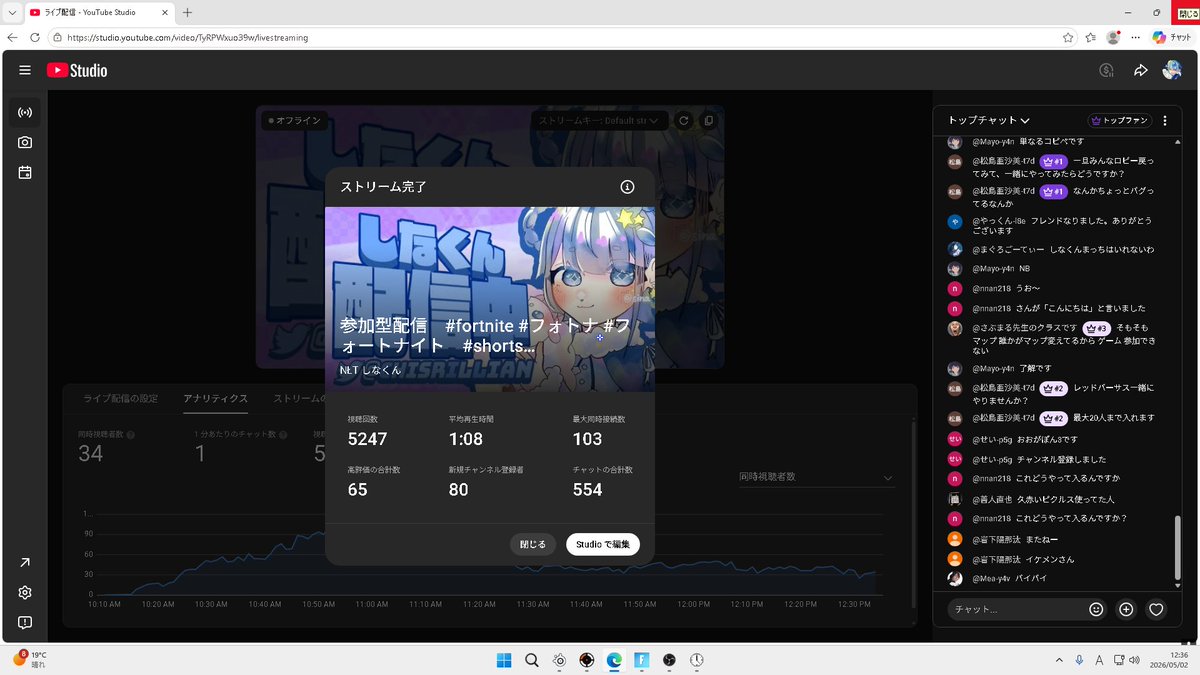Screen dimensions: 1200x675
Task: Click the 新規チャンネル登録者 value 80
Action: pos(458,489)
